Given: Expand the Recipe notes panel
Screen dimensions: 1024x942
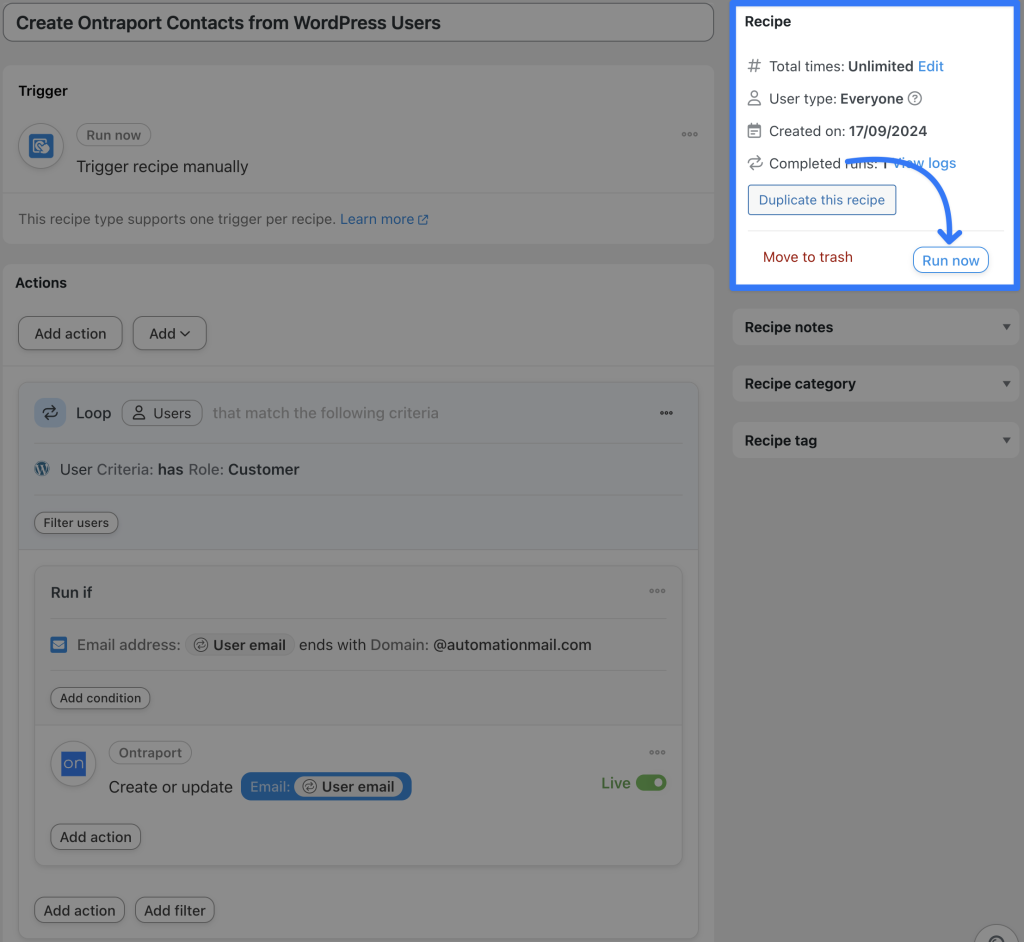Looking at the screenshot, I should 875,327.
